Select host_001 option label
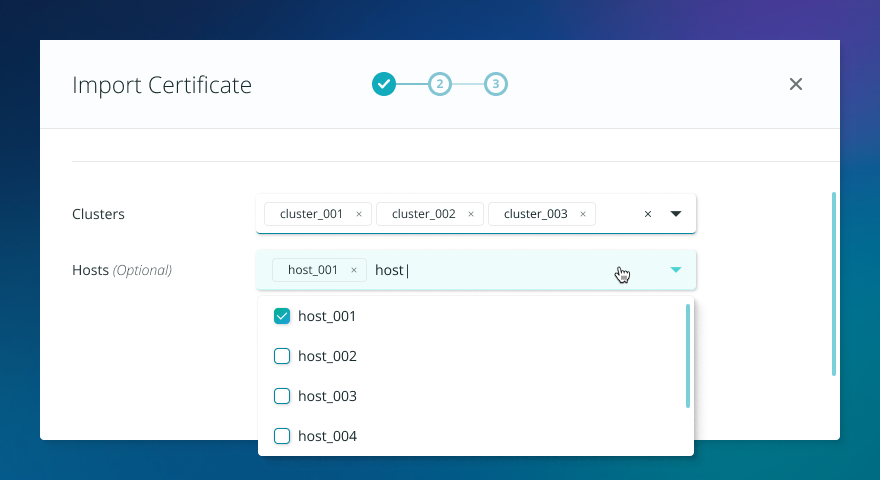880x480 pixels. (x=327, y=316)
